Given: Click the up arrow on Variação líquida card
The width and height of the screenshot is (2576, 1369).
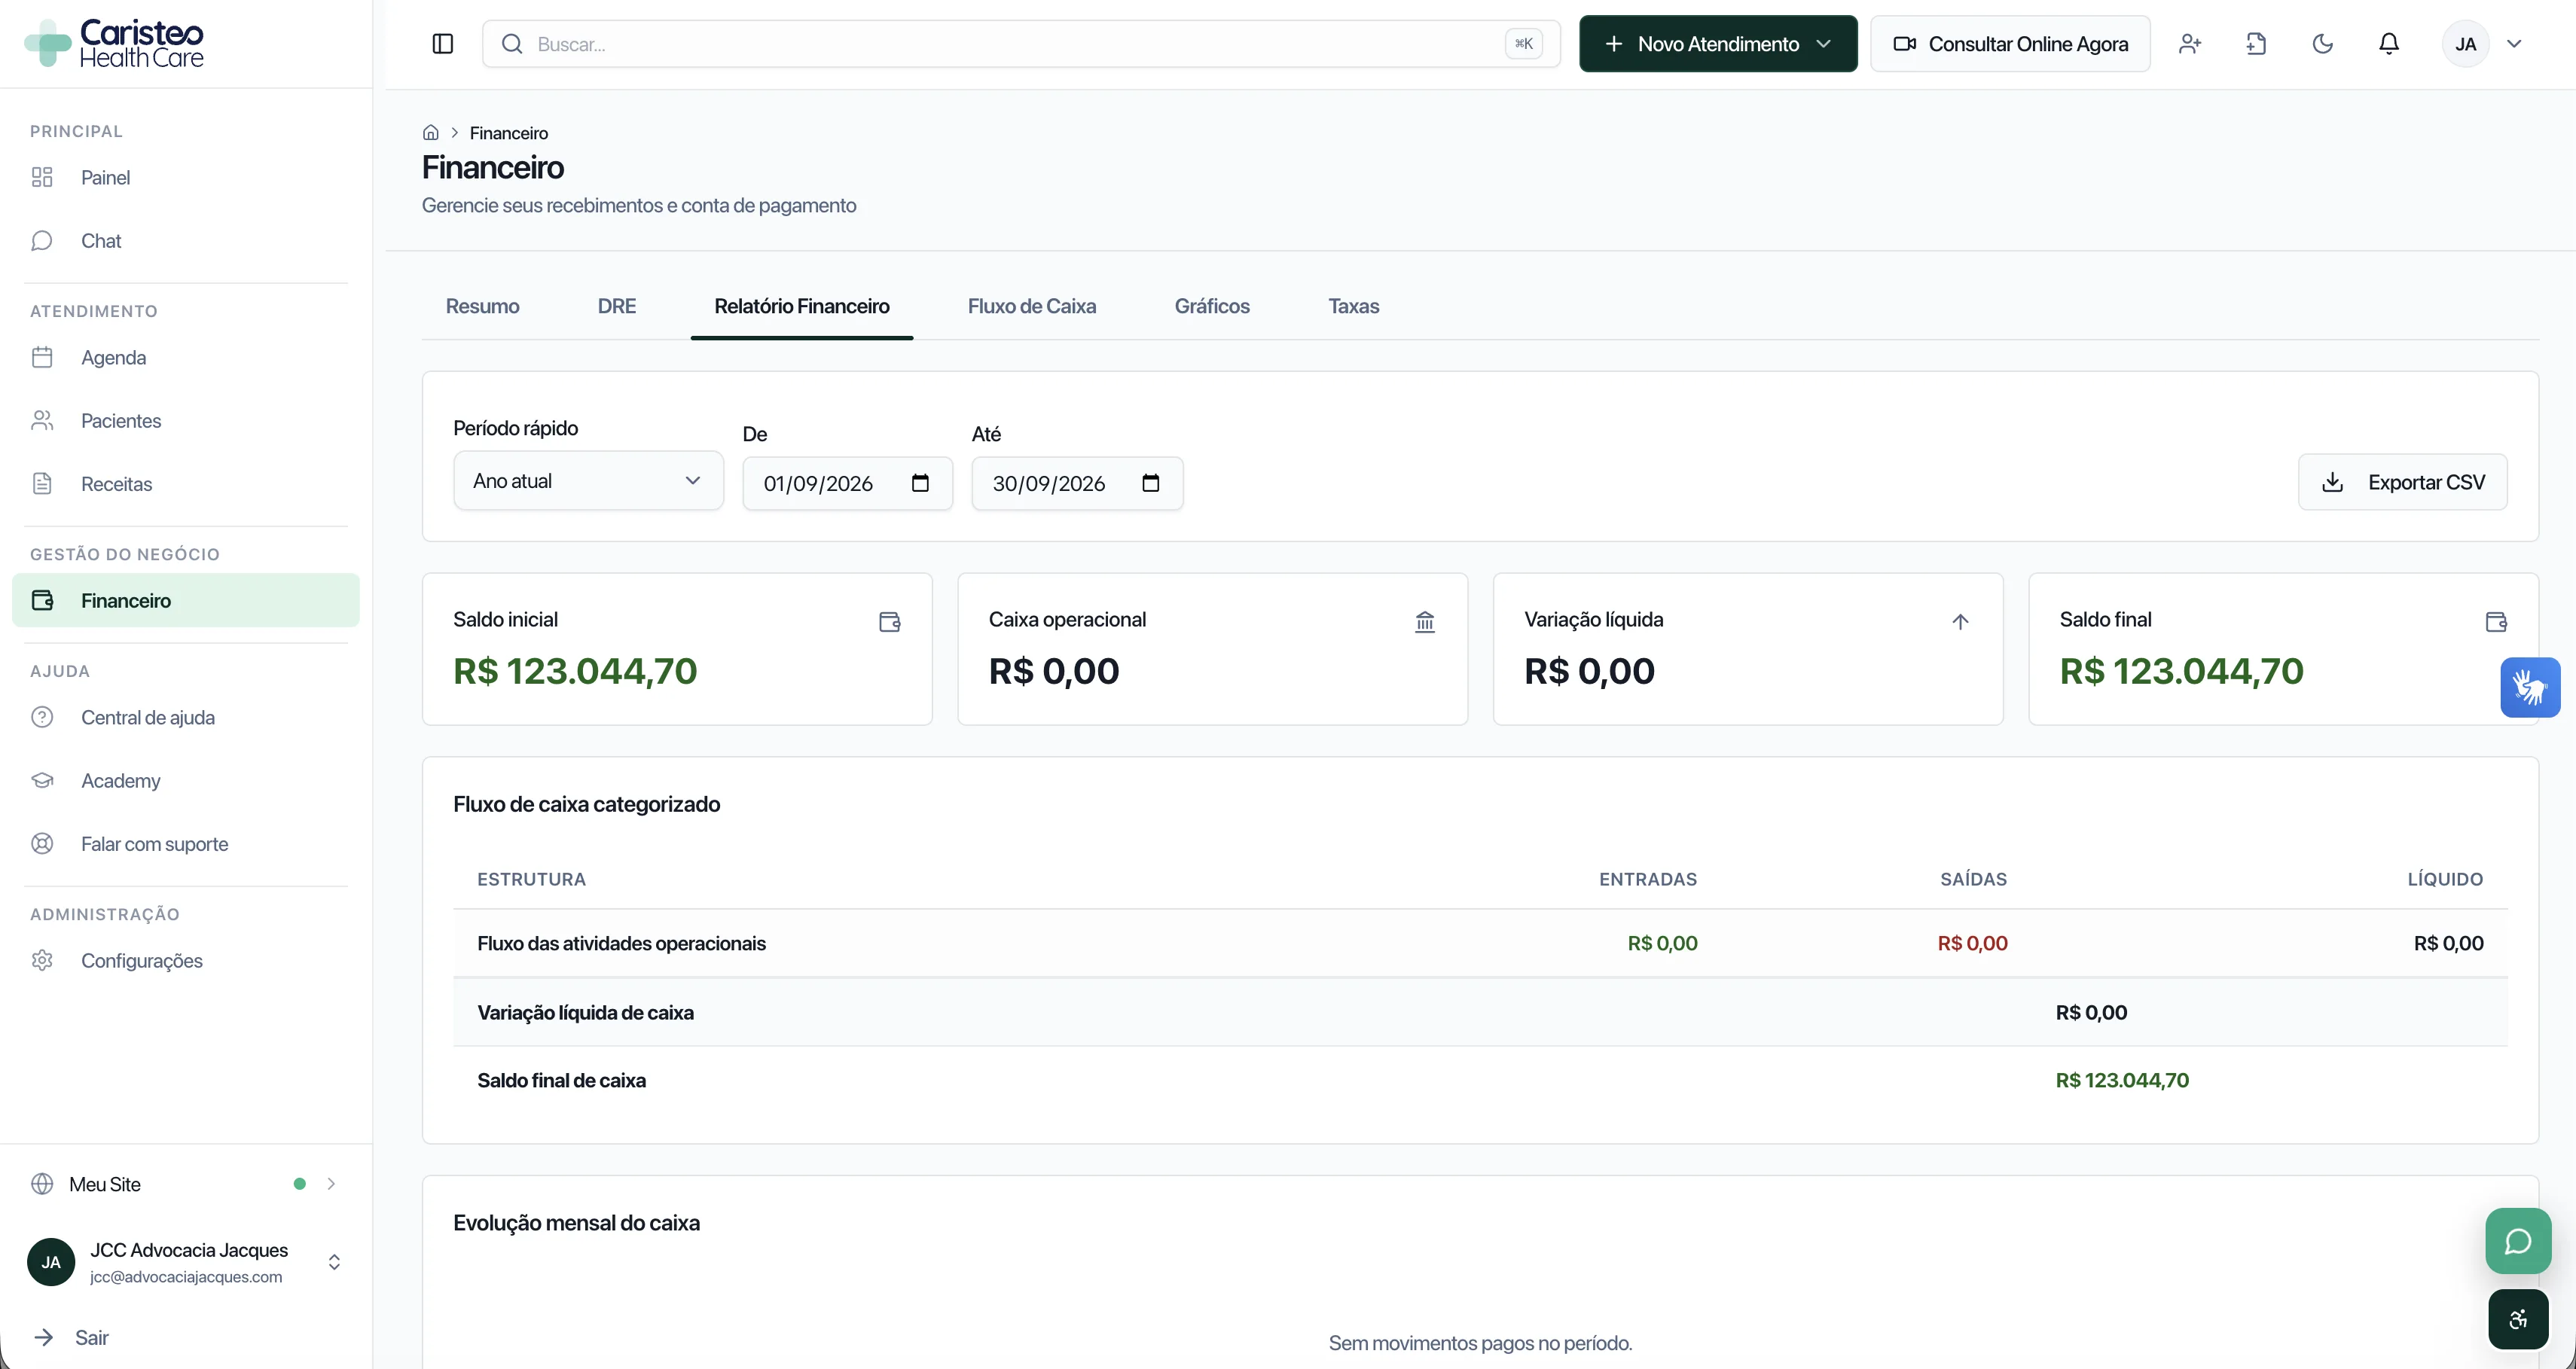Looking at the screenshot, I should pos(1960,622).
